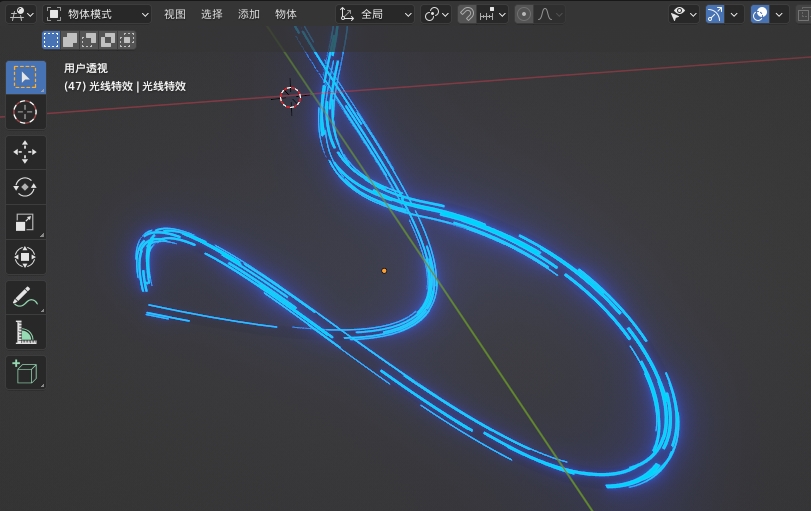The height and width of the screenshot is (511, 811).
Task: Toggle viewport overlays display
Action: click(x=760, y=14)
